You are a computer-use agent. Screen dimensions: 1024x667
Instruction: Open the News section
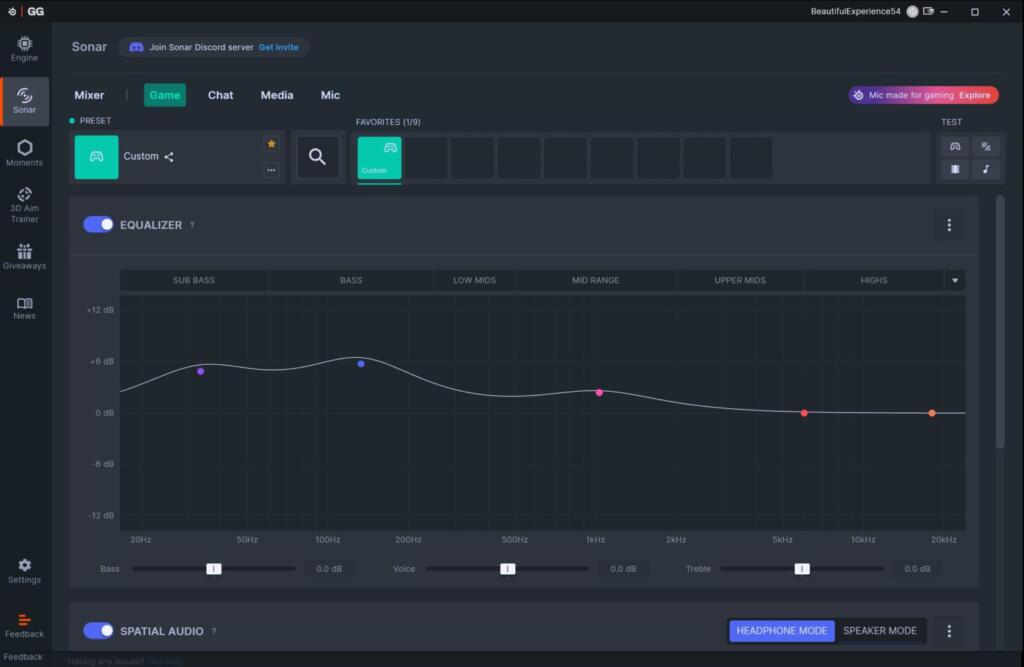click(24, 308)
